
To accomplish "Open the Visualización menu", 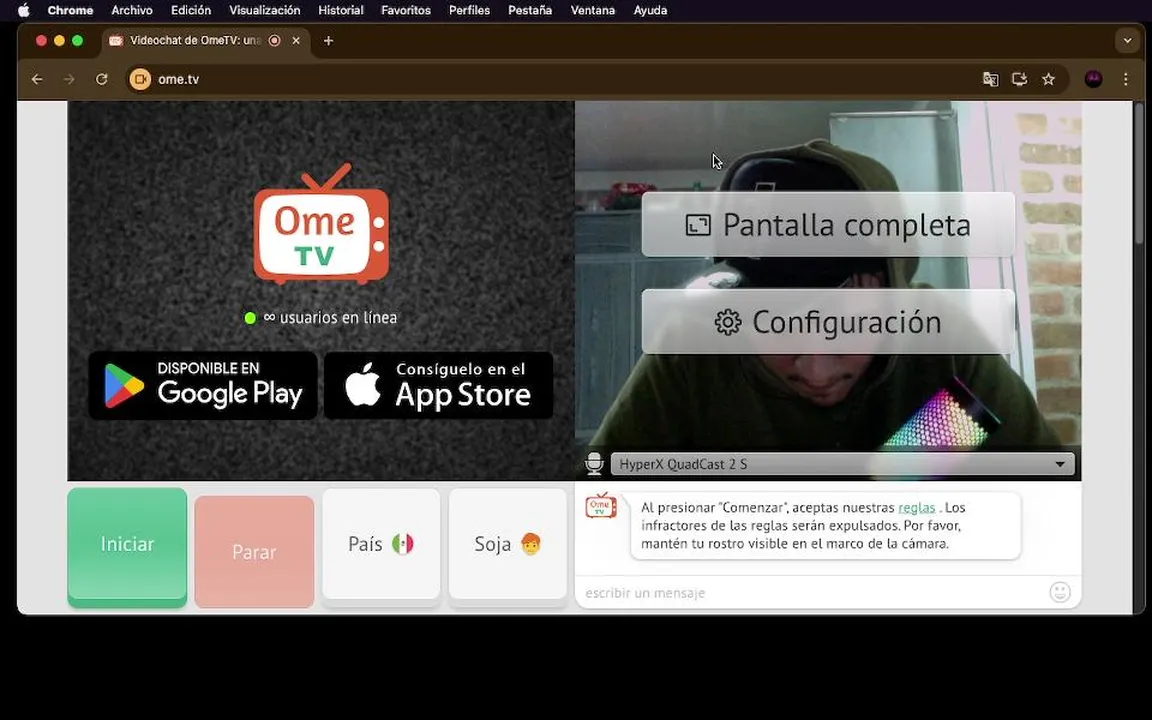I will pyautogui.click(x=264, y=10).
